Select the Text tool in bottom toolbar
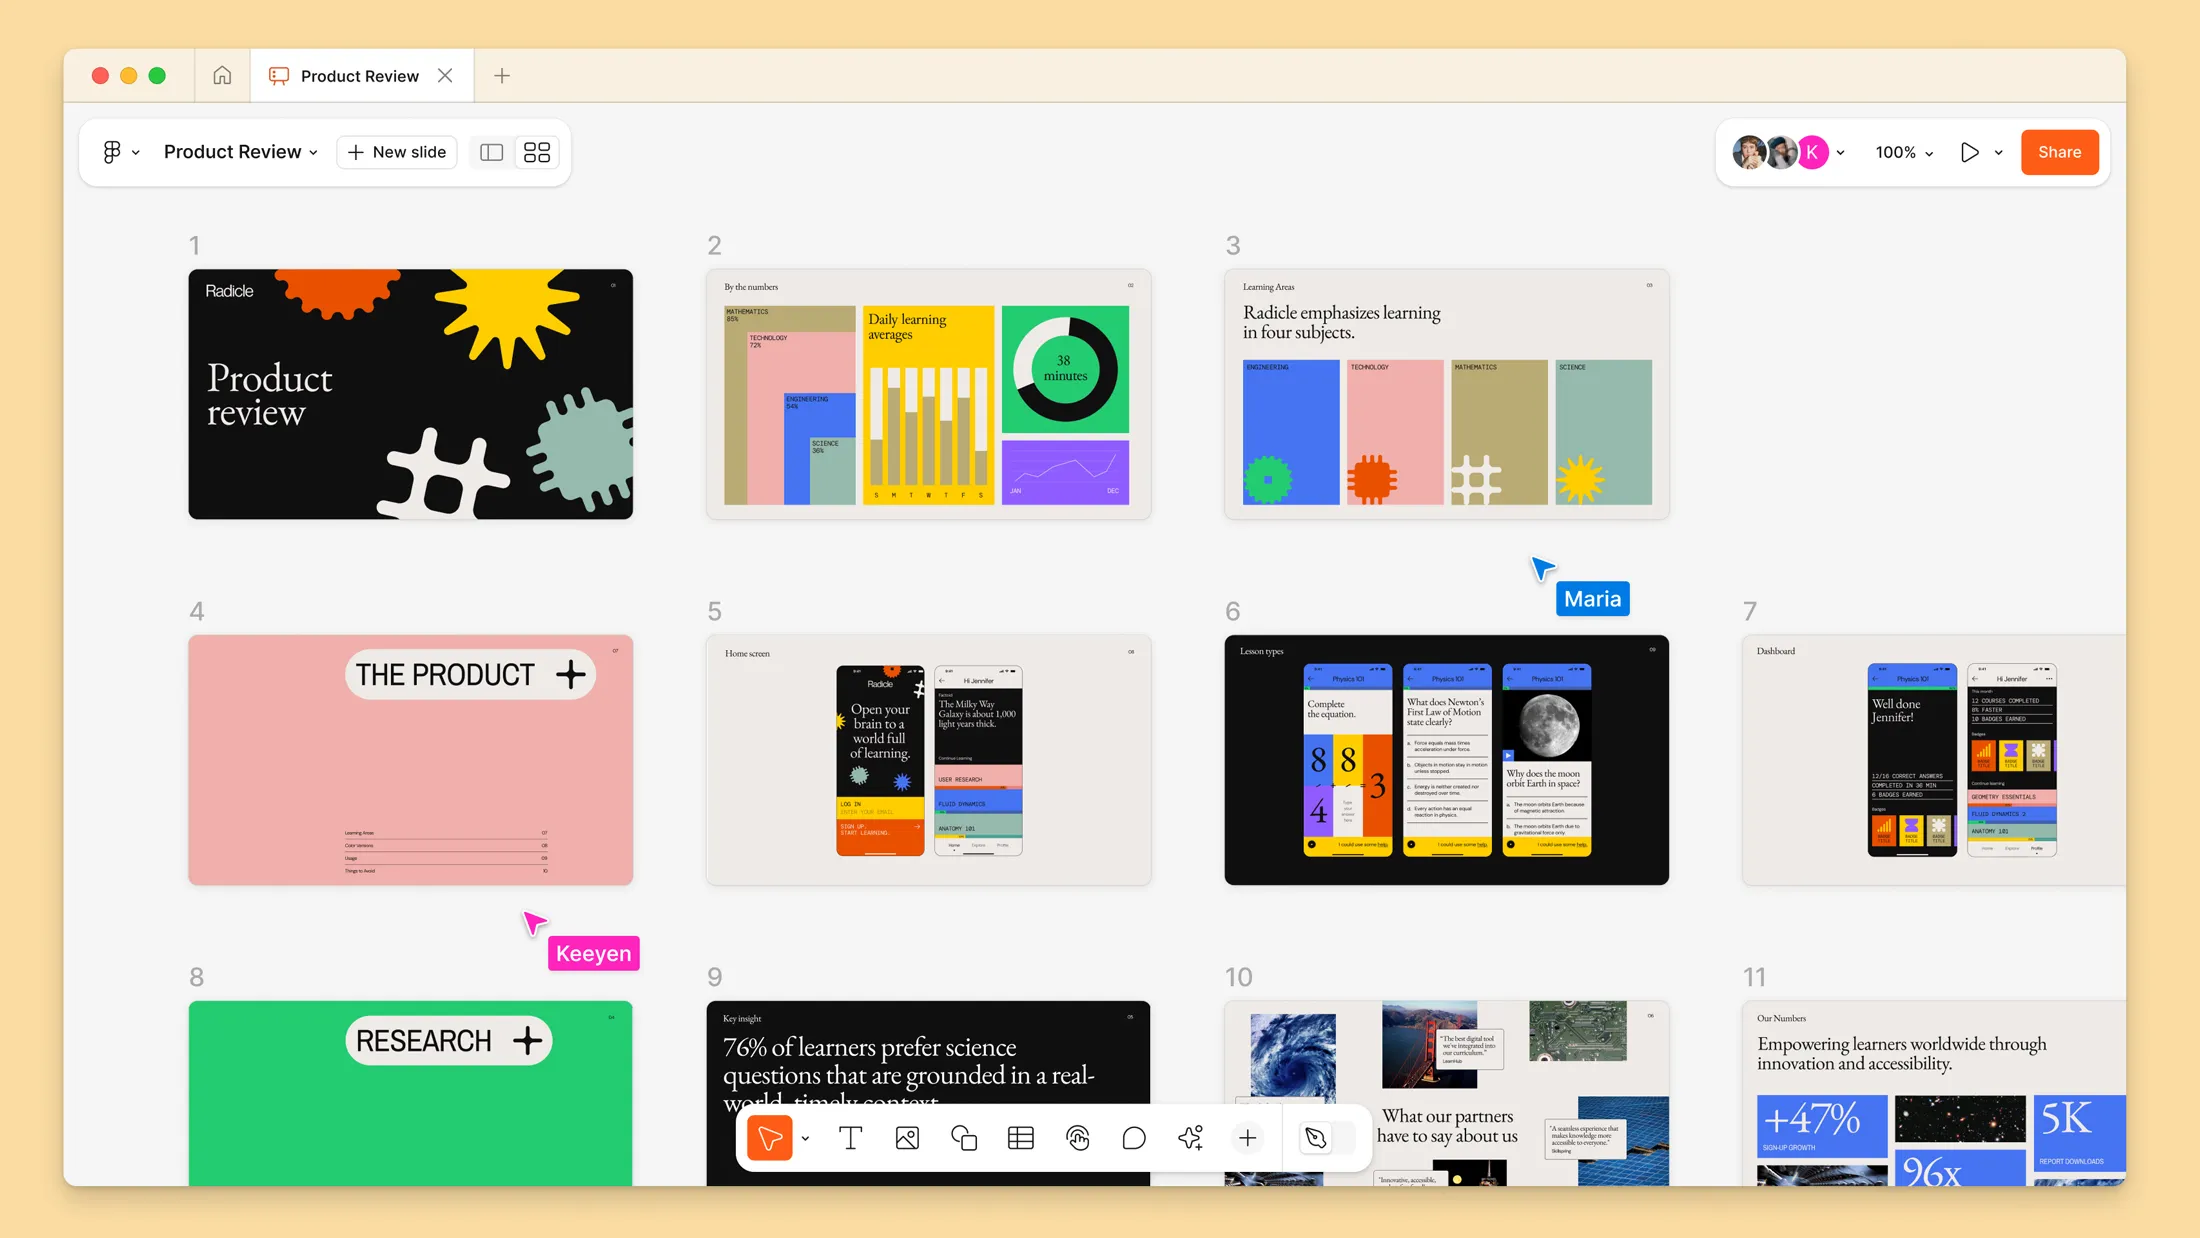The image size is (2200, 1238). tap(850, 1138)
